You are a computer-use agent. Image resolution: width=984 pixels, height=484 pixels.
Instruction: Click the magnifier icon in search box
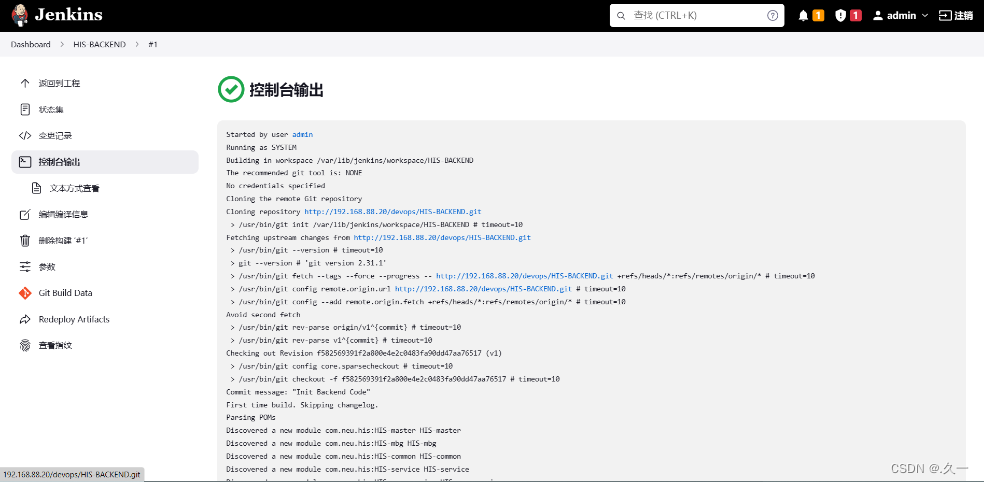point(621,16)
